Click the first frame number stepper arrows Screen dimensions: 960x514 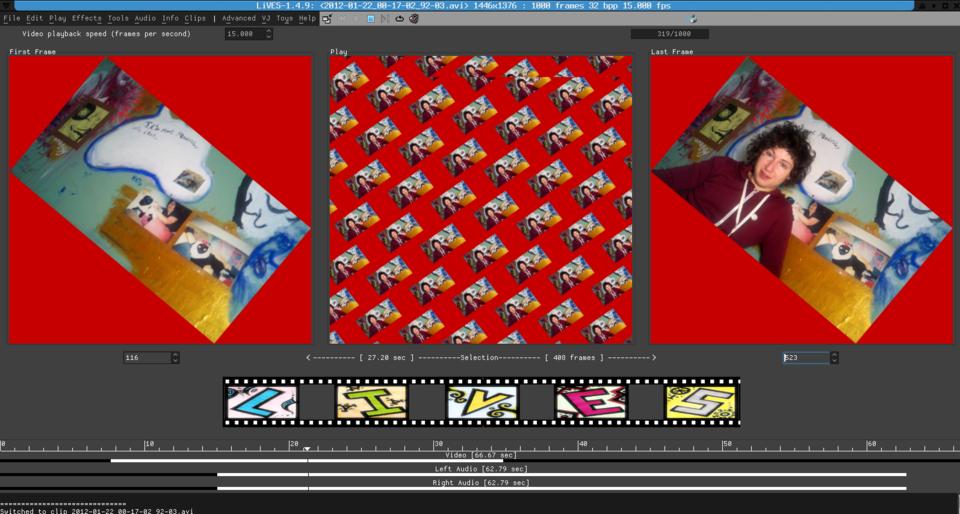pyautogui.click(x=175, y=358)
